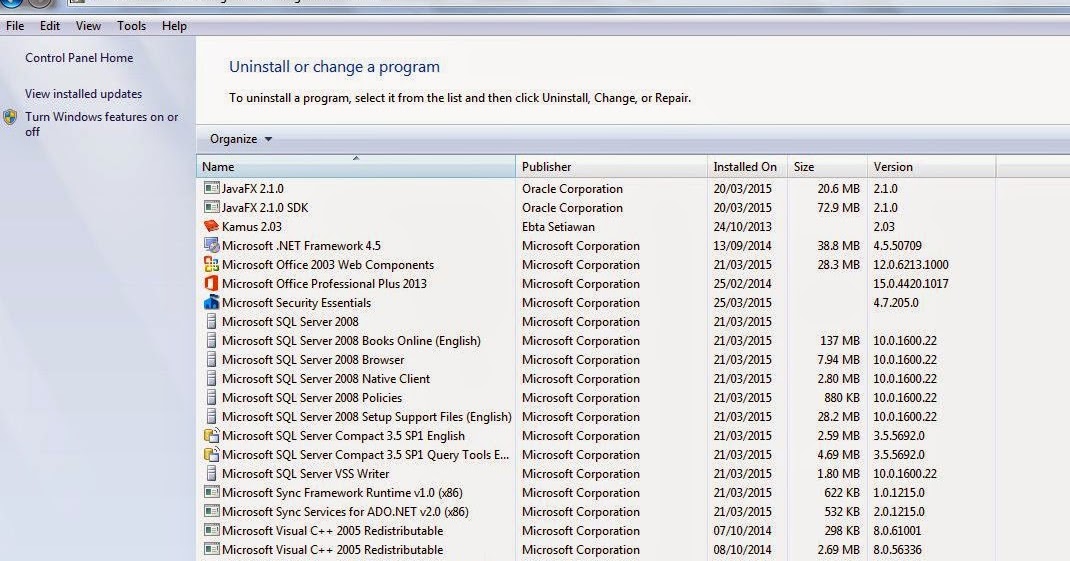Click the Microsoft SQL Server 2008 icon
This screenshot has height=561, width=1070.
pyautogui.click(x=212, y=321)
